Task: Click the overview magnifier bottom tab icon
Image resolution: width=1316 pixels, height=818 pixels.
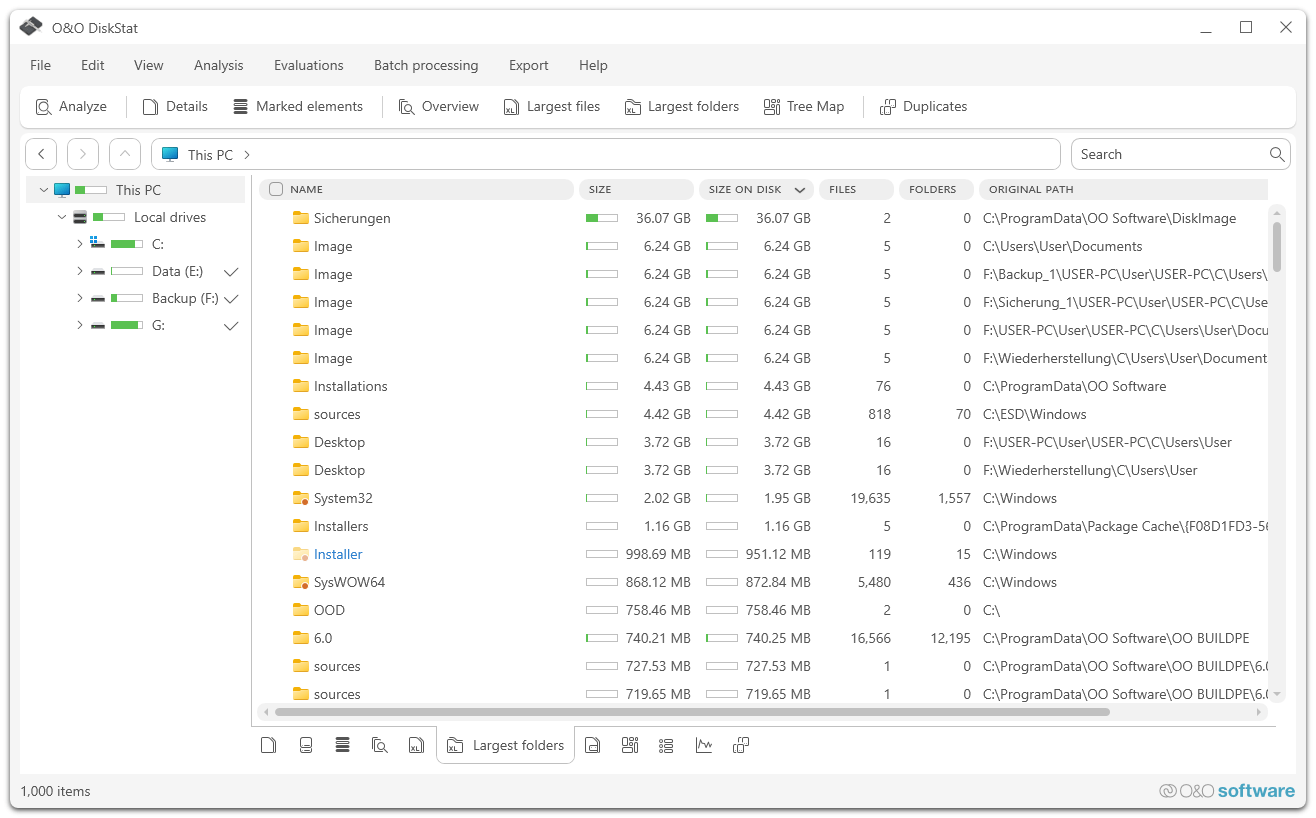Action: click(x=380, y=745)
